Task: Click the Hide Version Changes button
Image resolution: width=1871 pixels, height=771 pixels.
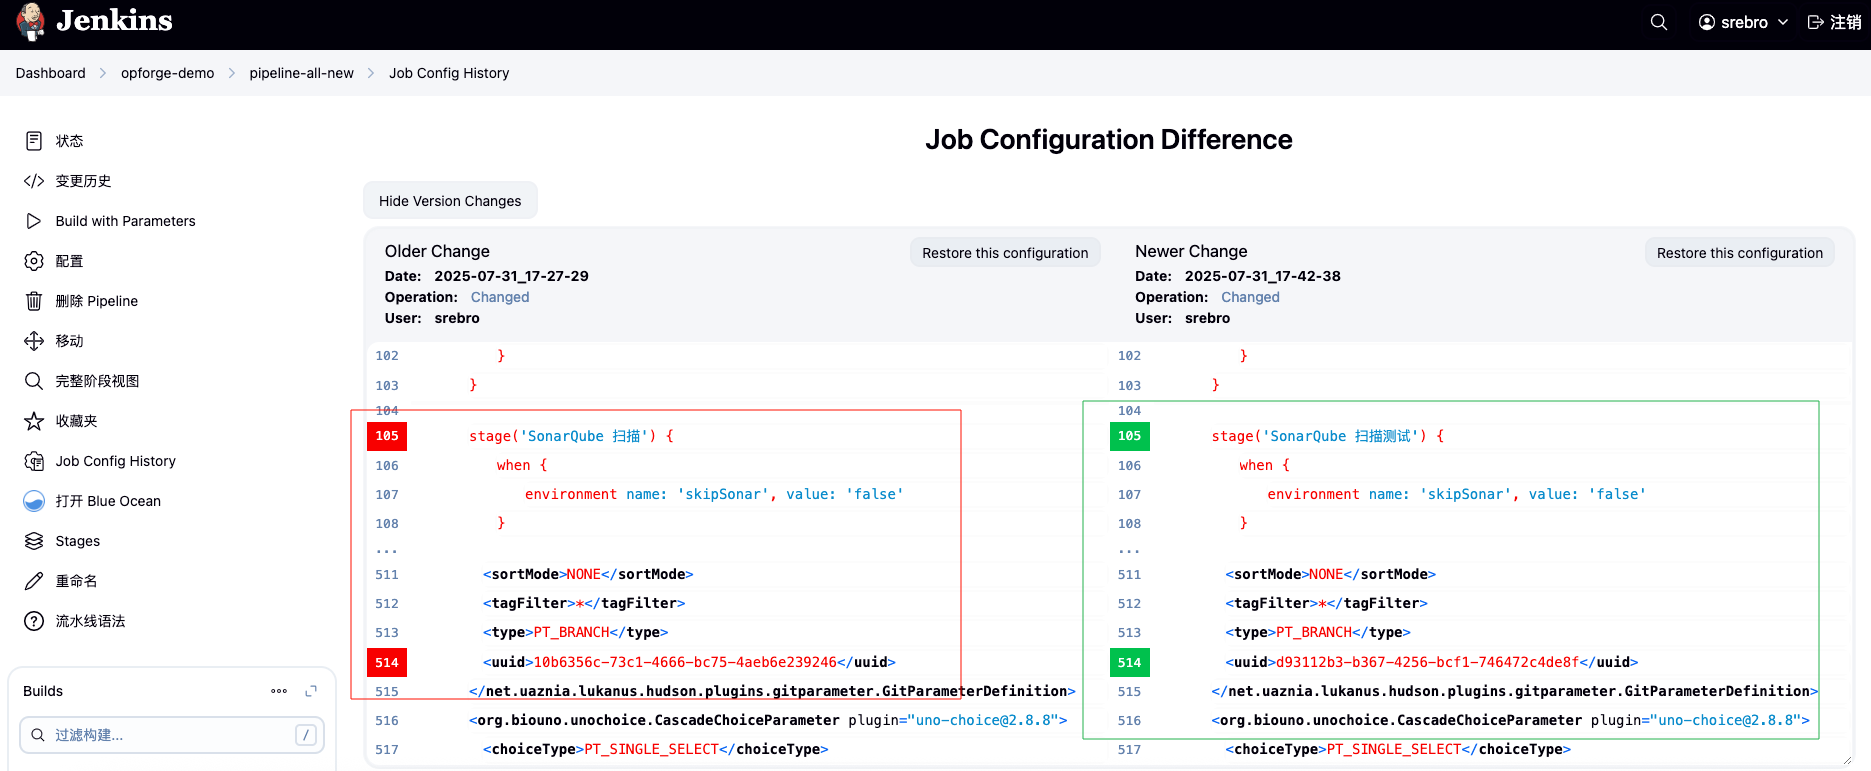Action: click(450, 201)
